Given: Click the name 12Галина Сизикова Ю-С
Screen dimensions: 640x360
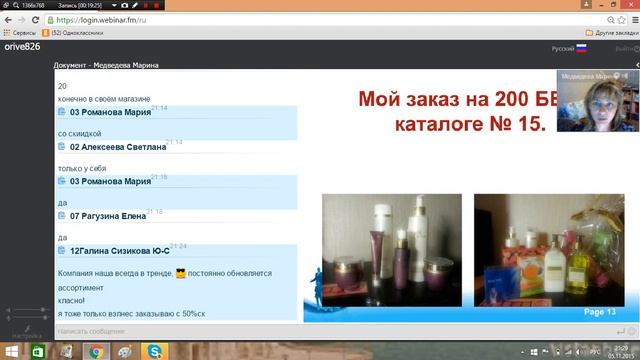Looking at the screenshot, I should (x=120, y=251).
